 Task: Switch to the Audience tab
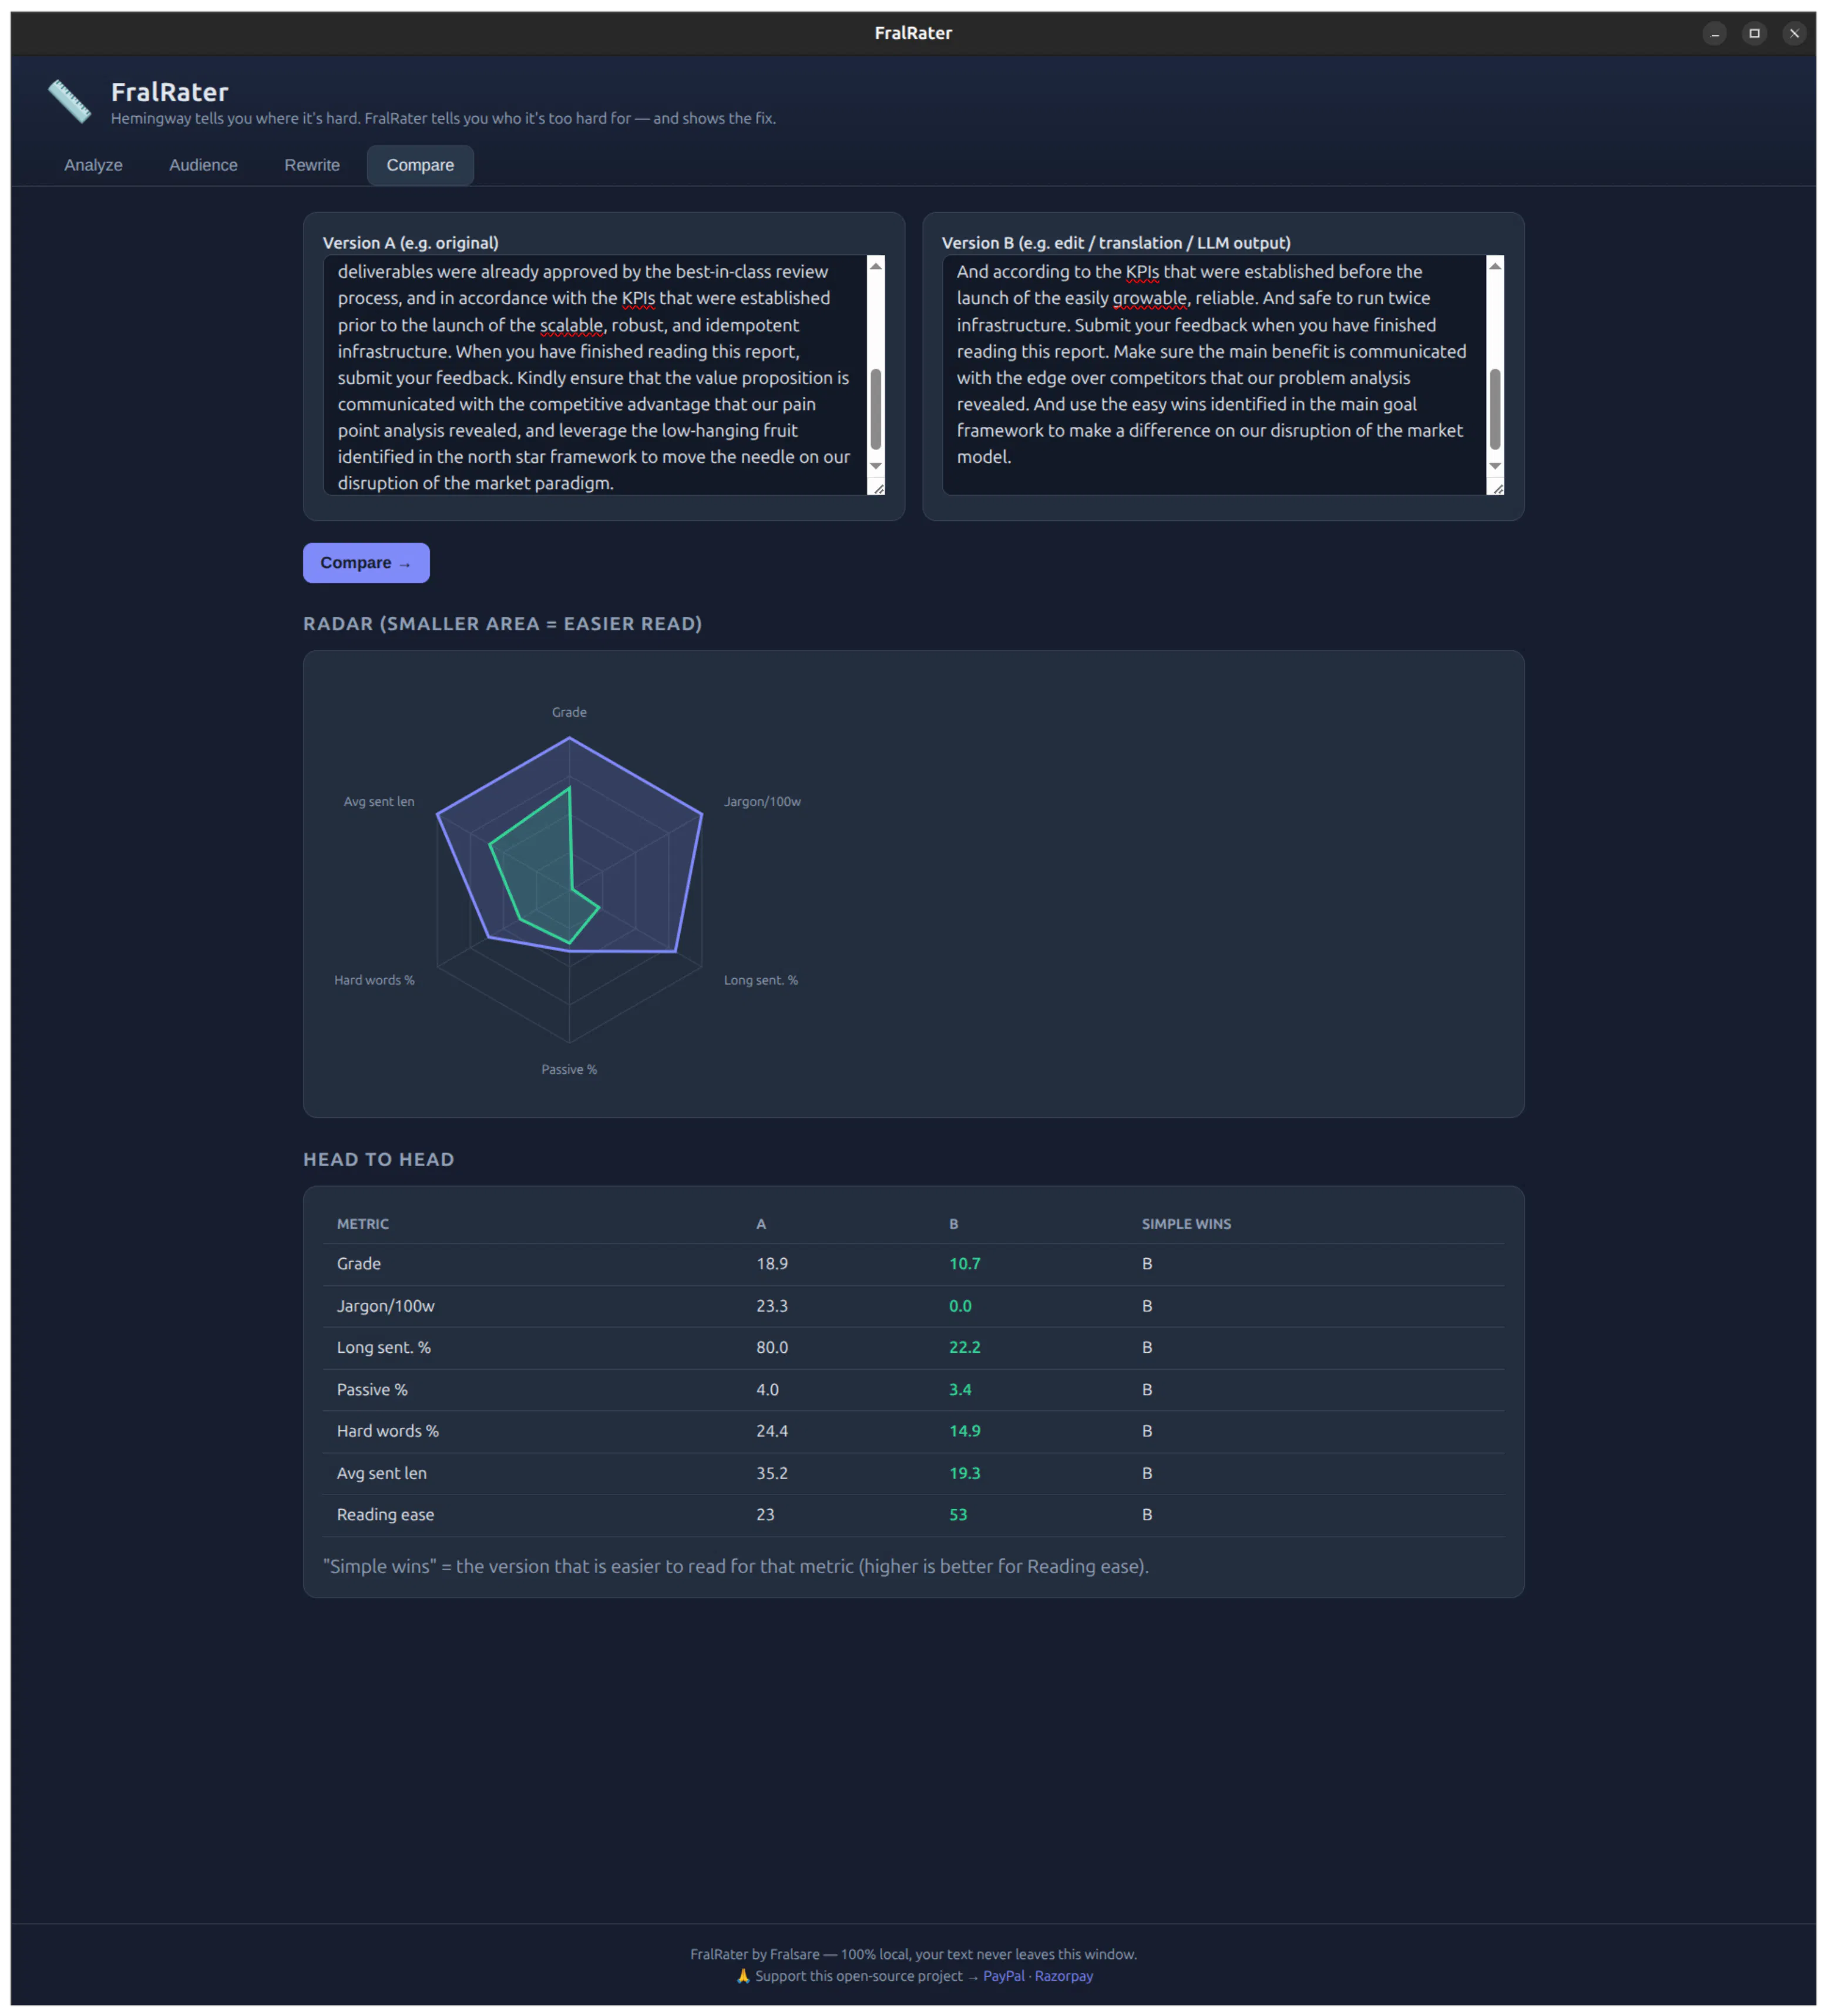tap(203, 165)
